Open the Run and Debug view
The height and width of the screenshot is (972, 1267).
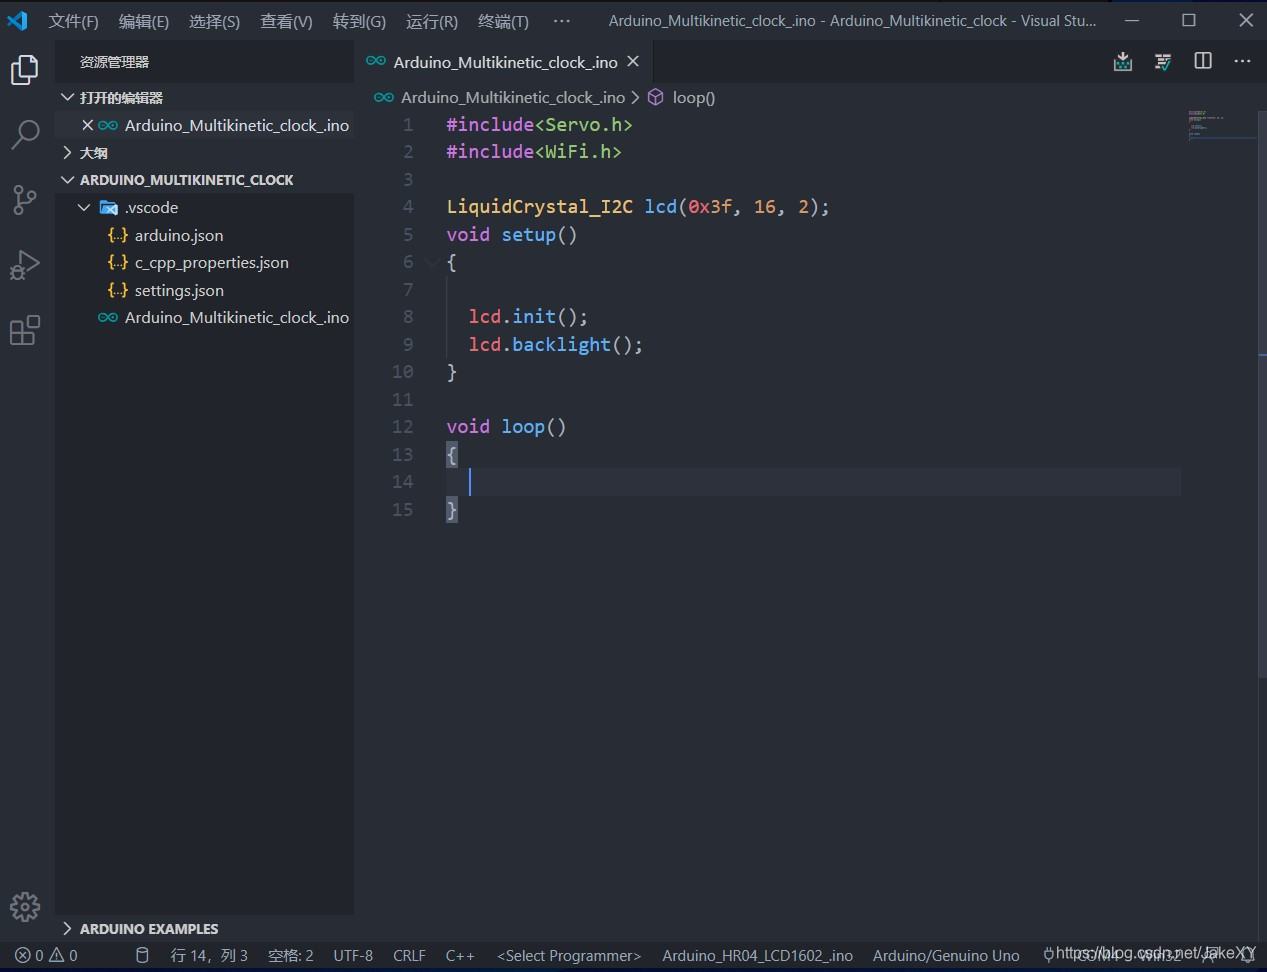coord(25,265)
